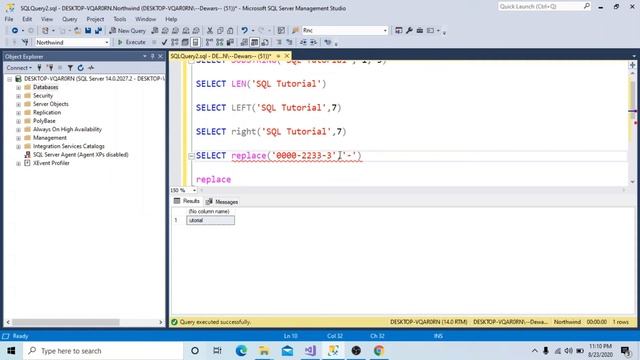Collapse the SELECT replace code block
The image size is (640, 360).
point(191,156)
